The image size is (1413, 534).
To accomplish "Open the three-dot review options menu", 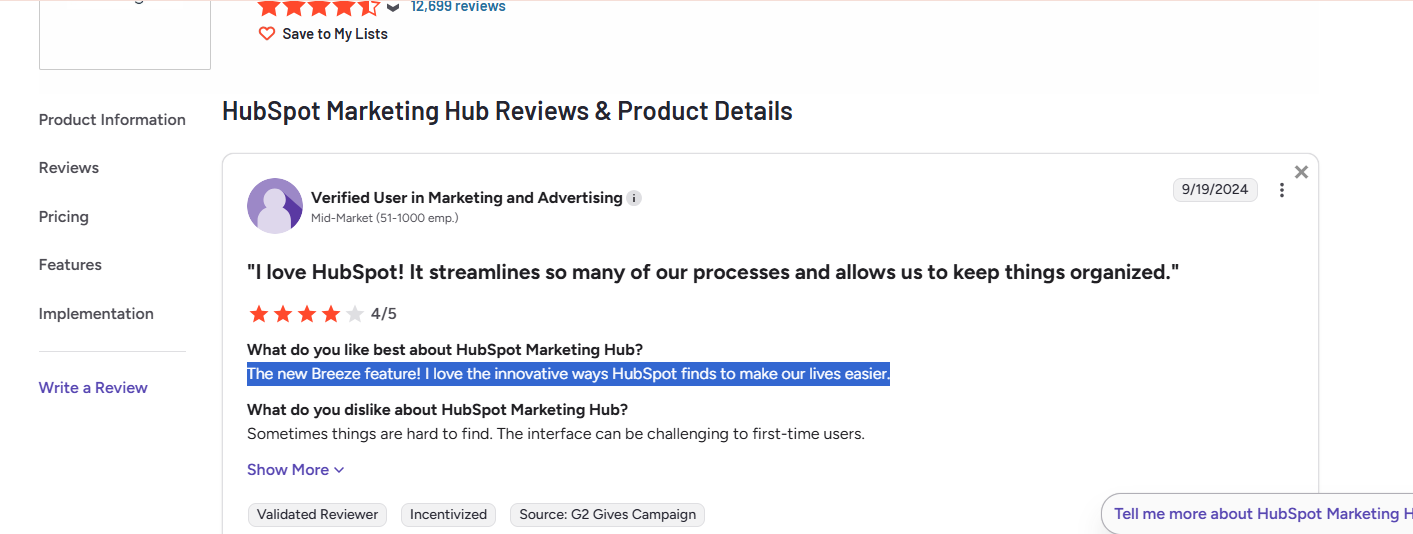I will point(1282,190).
